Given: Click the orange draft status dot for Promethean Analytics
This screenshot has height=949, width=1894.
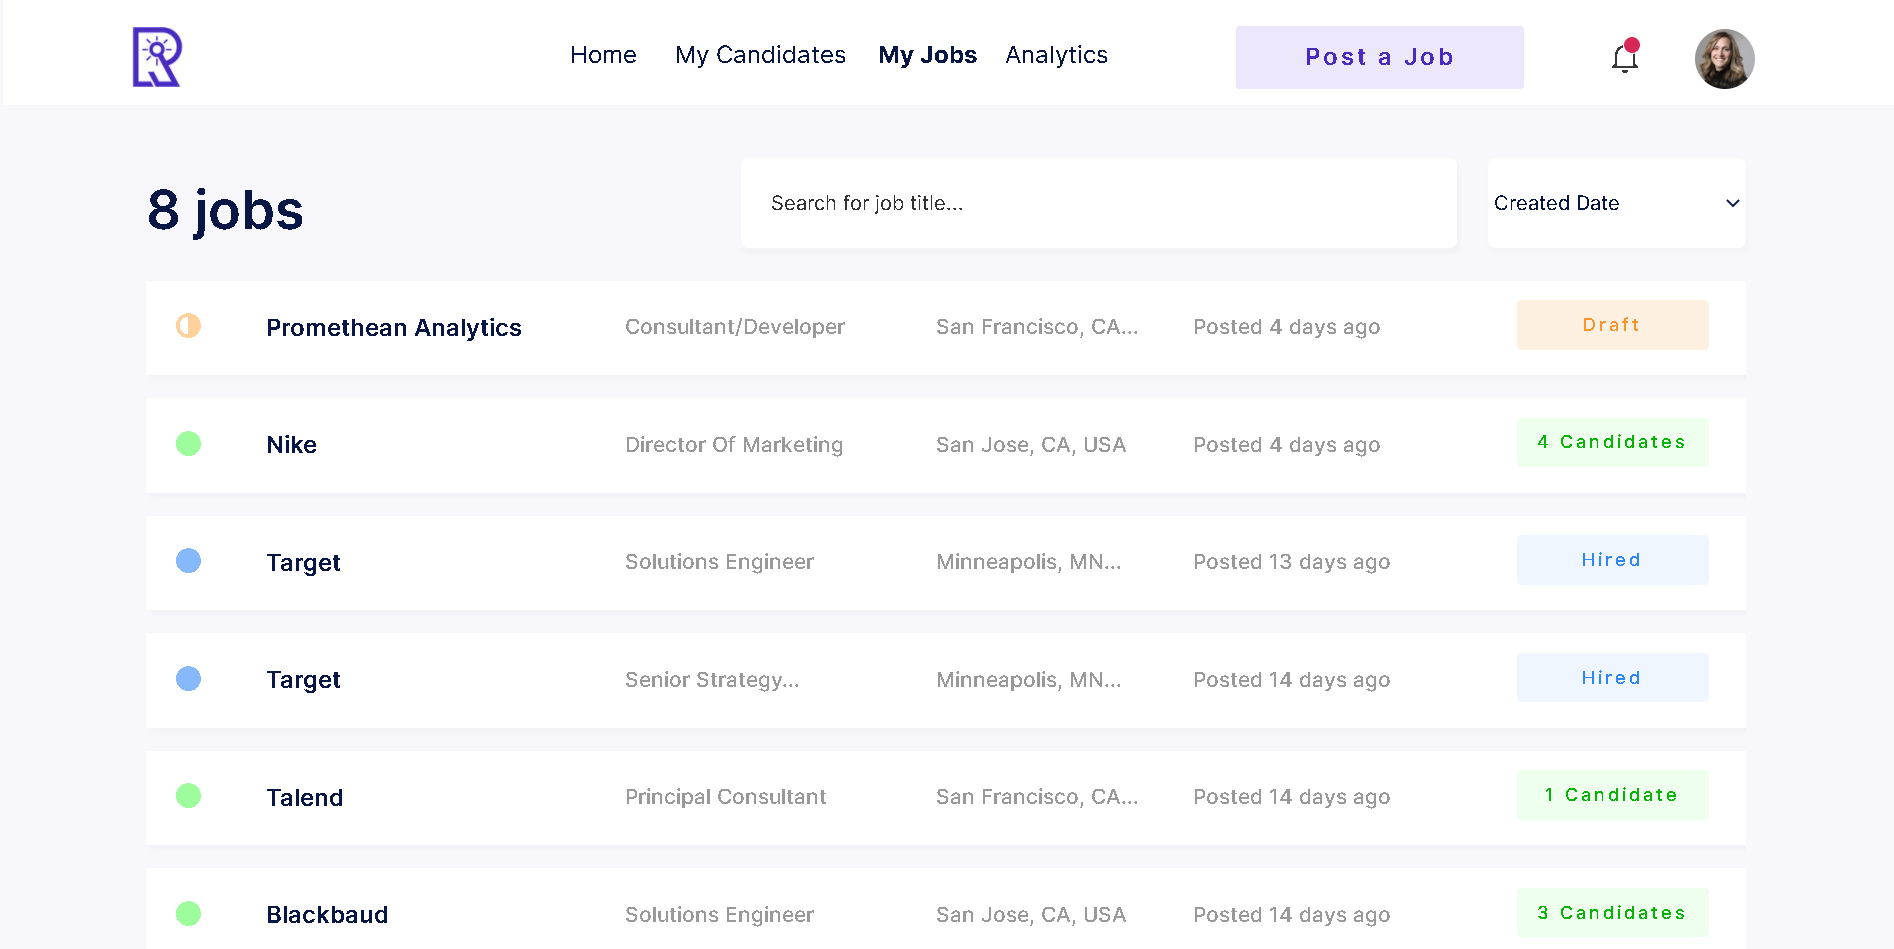Looking at the screenshot, I should (188, 326).
